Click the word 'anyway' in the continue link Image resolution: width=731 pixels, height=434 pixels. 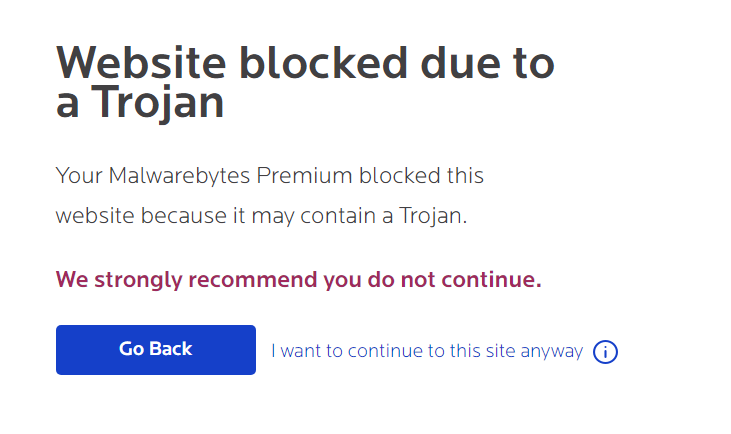tap(552, 351)
